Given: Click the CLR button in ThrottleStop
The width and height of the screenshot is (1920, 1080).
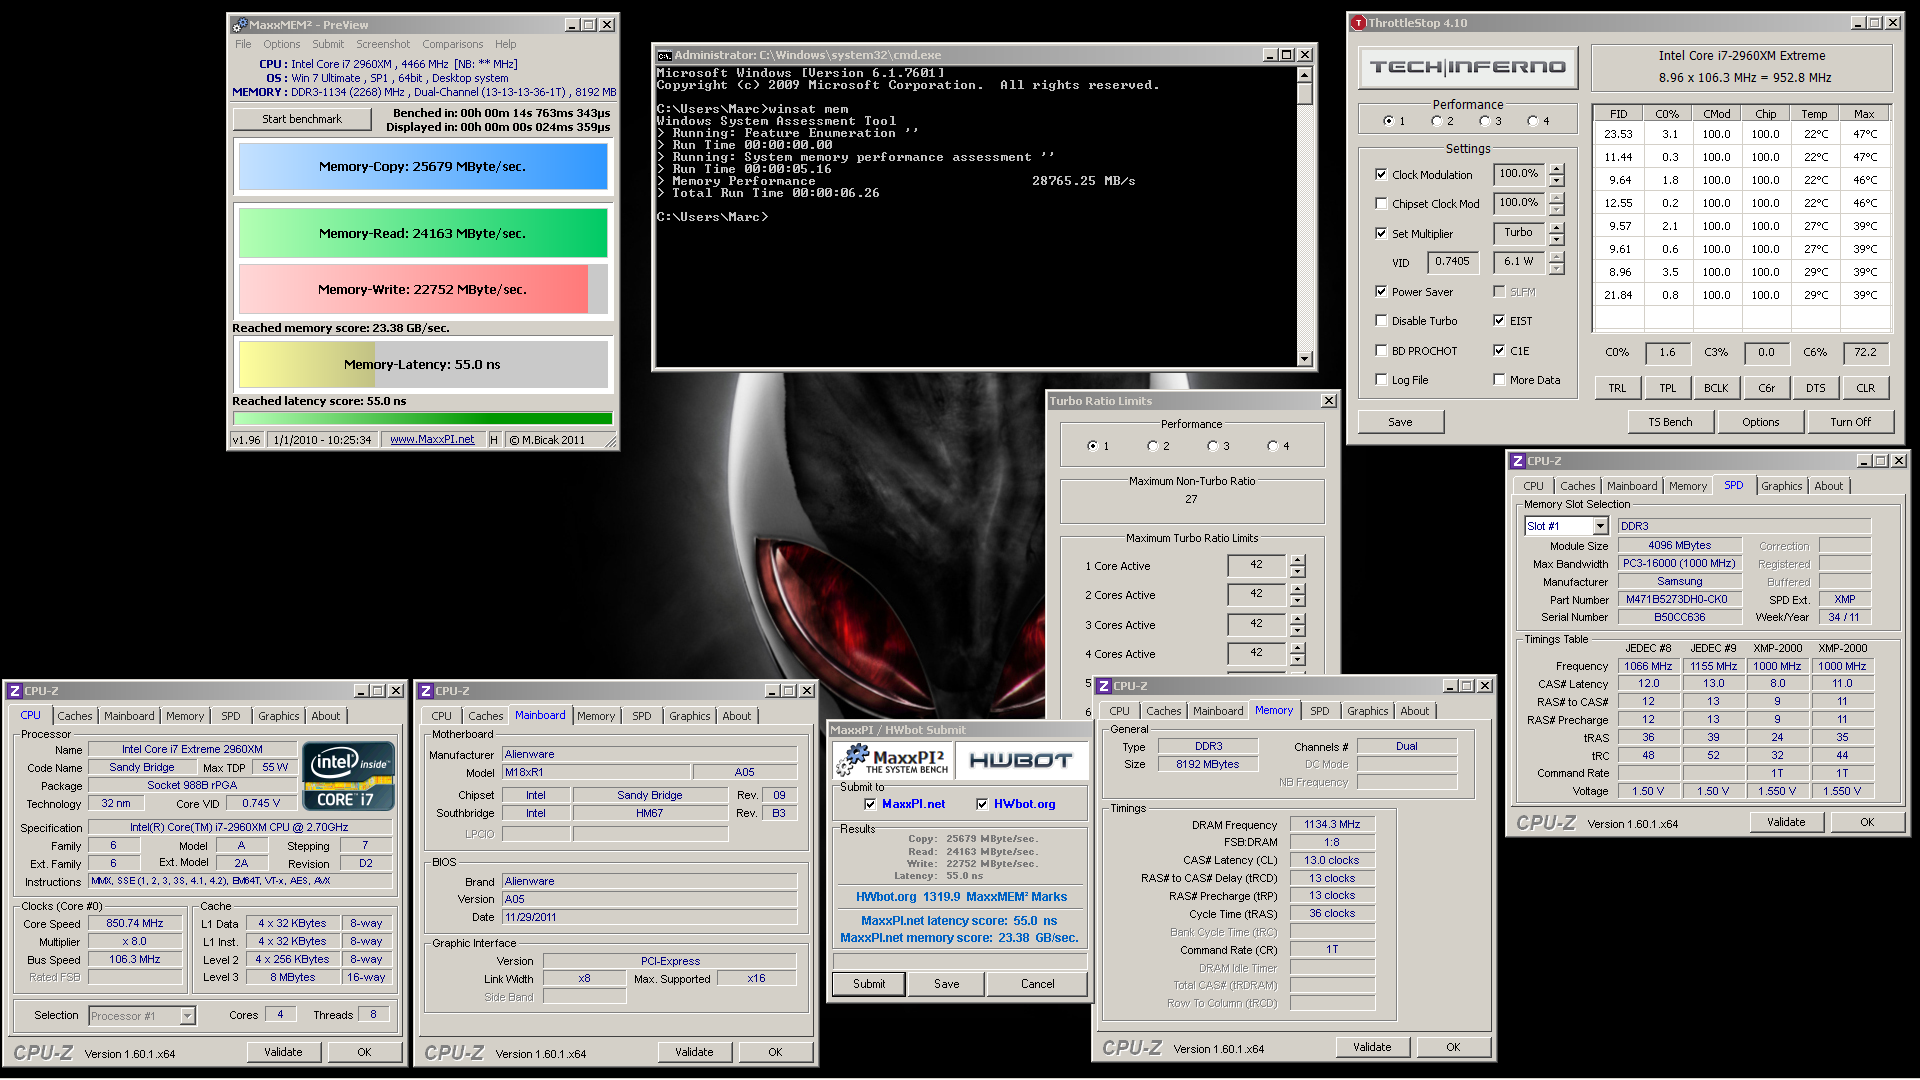Looking at the screenshot, I should click(1865, 388).
